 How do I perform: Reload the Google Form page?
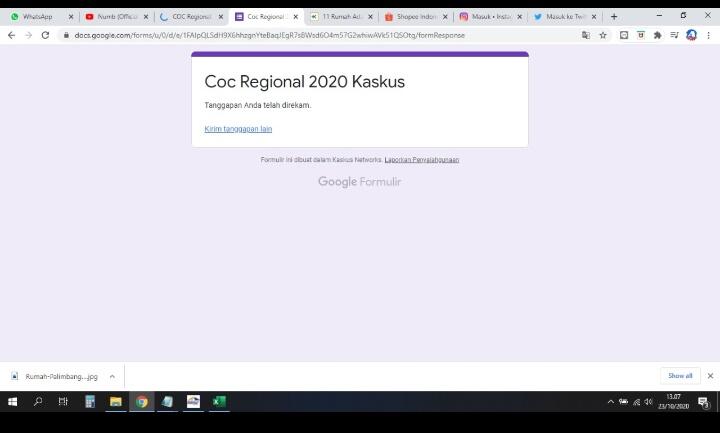pos(45,35)
